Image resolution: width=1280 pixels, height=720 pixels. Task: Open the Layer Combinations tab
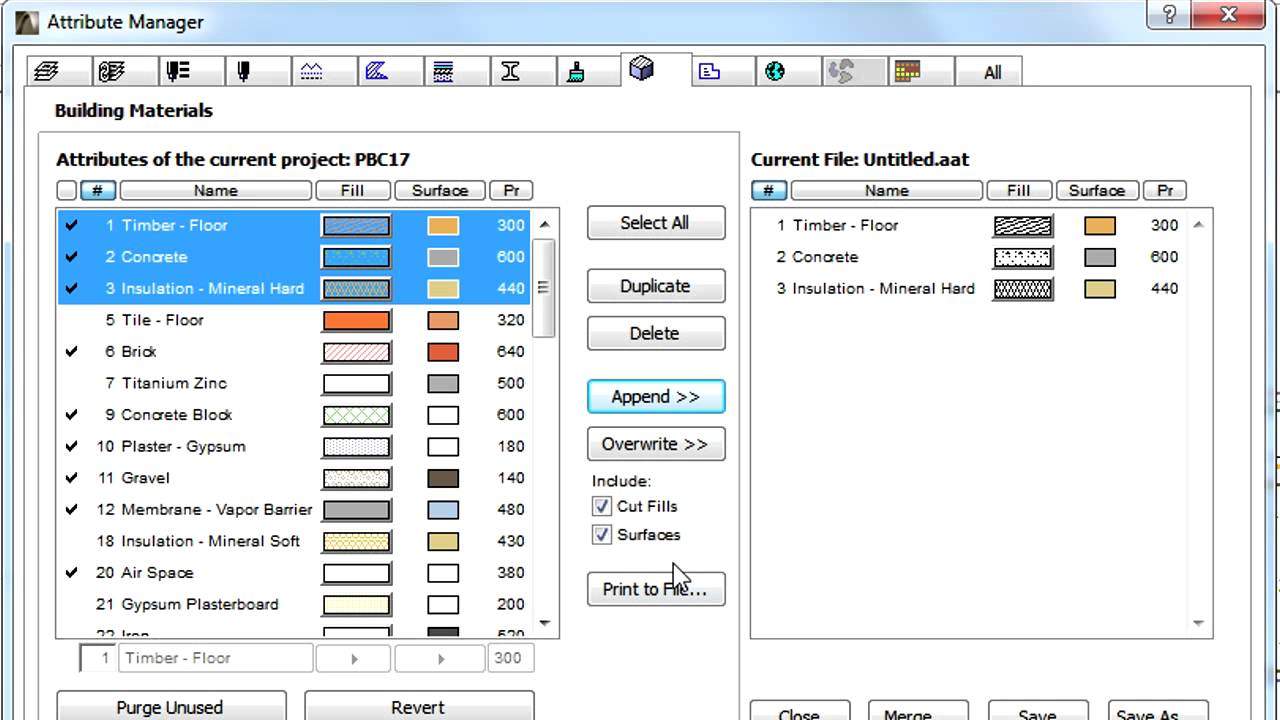111,72
